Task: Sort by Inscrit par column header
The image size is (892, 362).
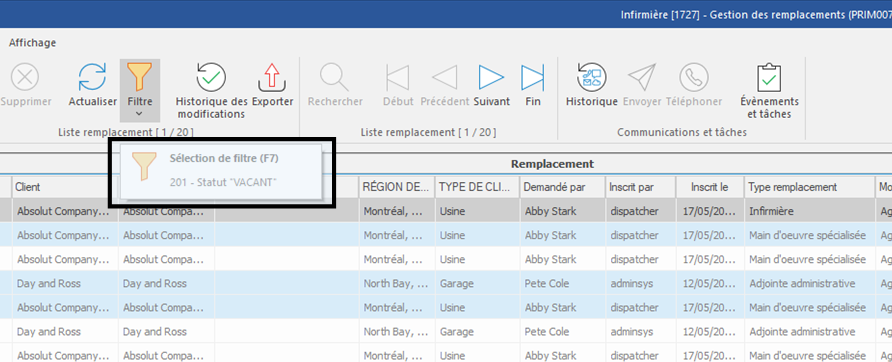Action: point(640,187)
